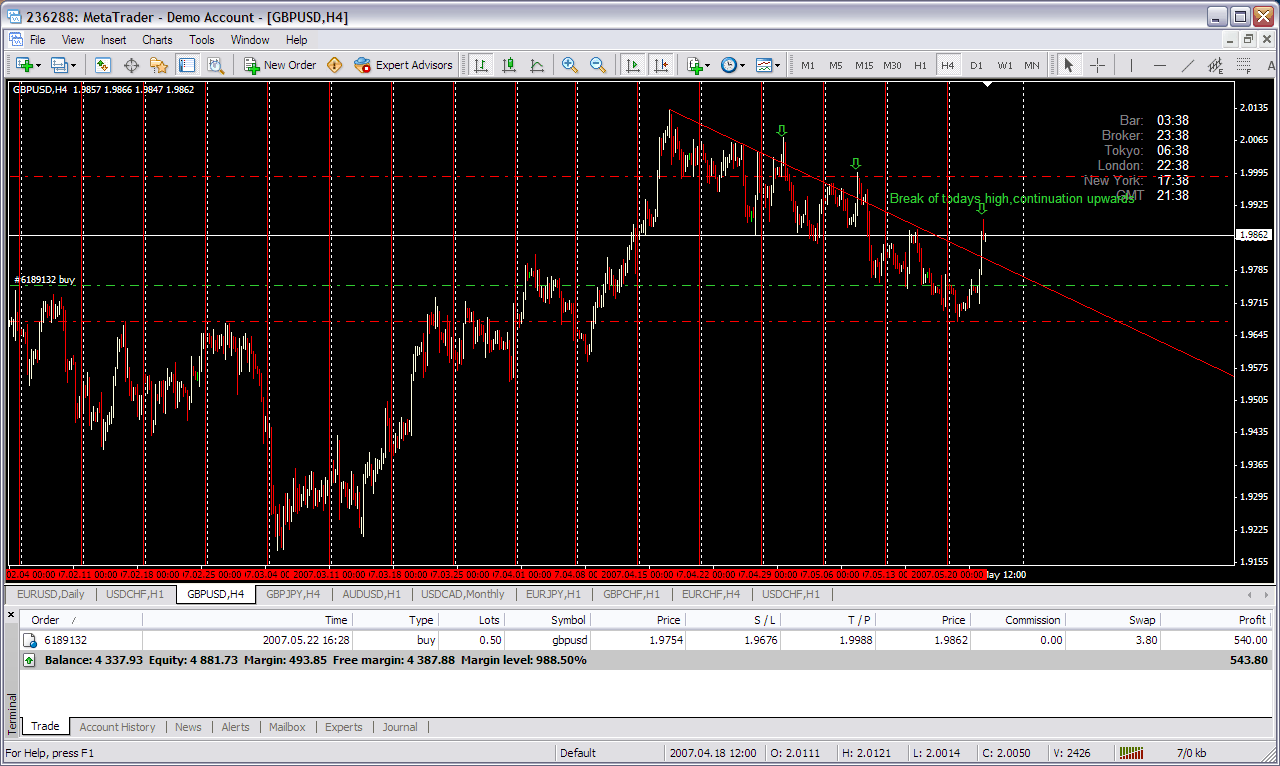This screenshot has height=766, width=1280.
Task: Switch to the USDCAD,Monthly chart tab
Action: (x=462, y=594)
